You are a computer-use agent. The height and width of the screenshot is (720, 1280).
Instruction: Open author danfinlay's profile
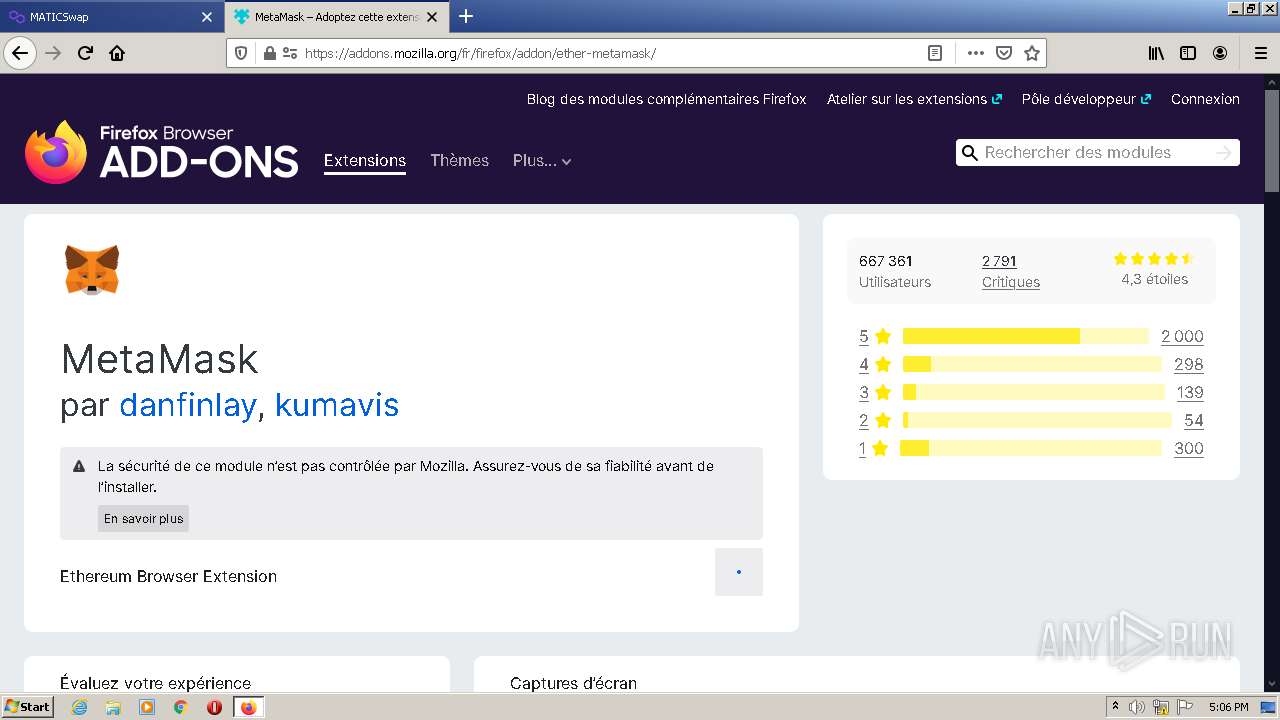[x=187, y=405]
